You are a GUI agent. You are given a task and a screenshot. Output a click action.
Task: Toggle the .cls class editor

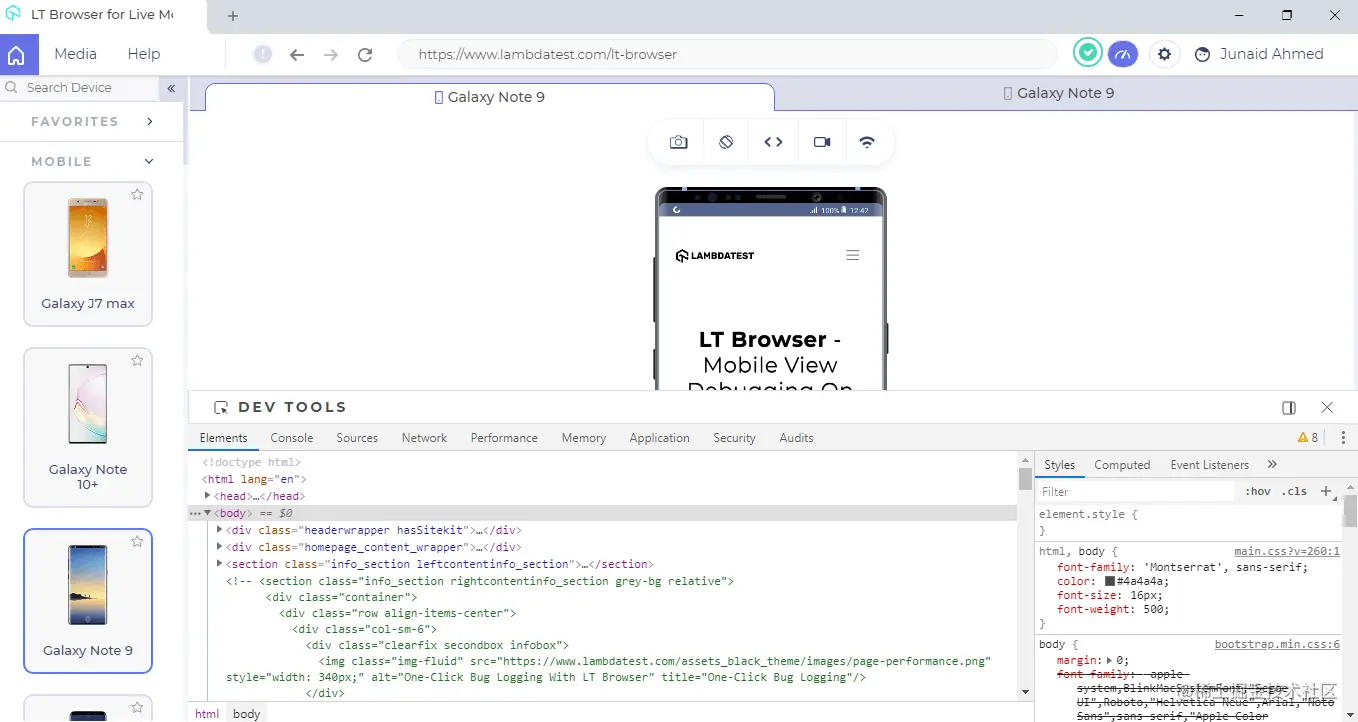coord(1294,491)
